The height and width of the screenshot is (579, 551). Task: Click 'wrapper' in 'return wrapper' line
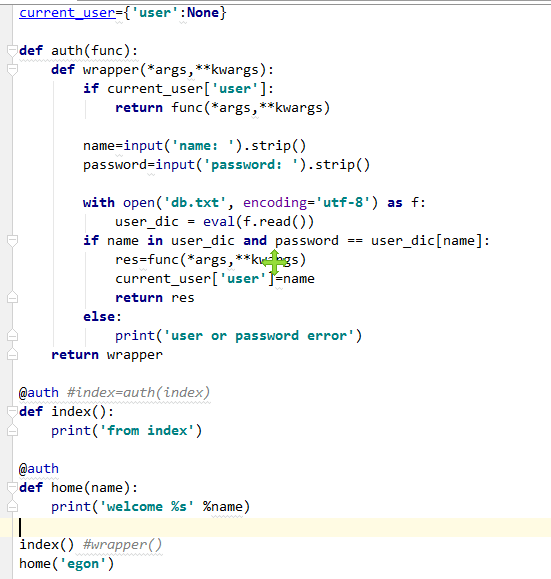(x=135, y=355)
